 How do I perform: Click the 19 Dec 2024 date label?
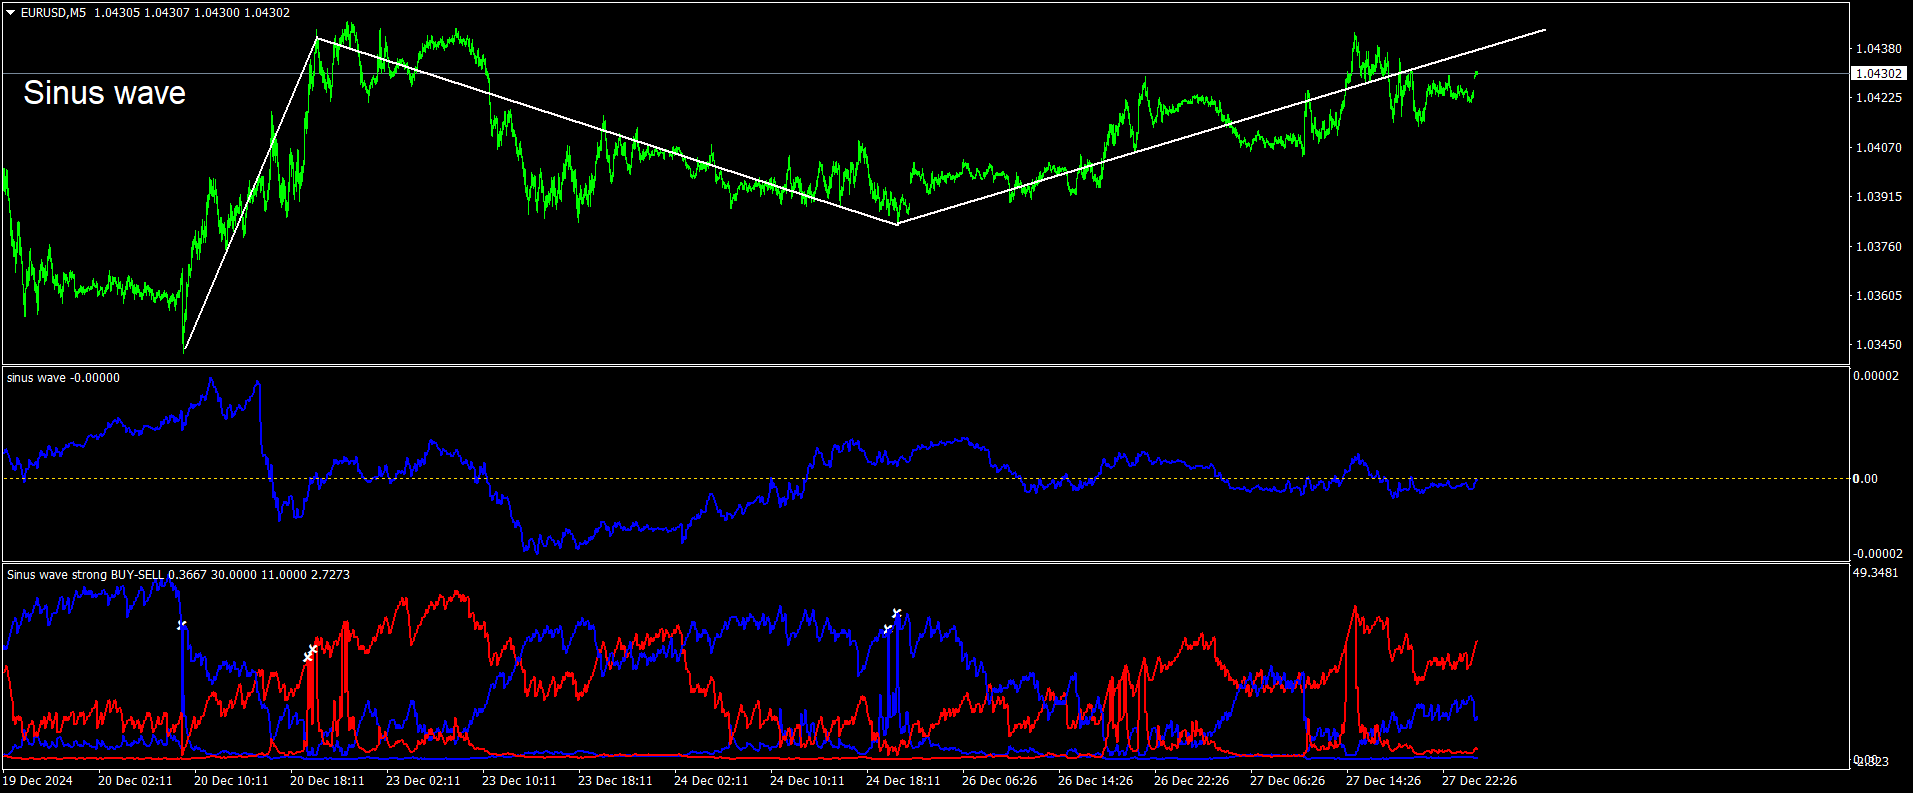pos(38,781)
